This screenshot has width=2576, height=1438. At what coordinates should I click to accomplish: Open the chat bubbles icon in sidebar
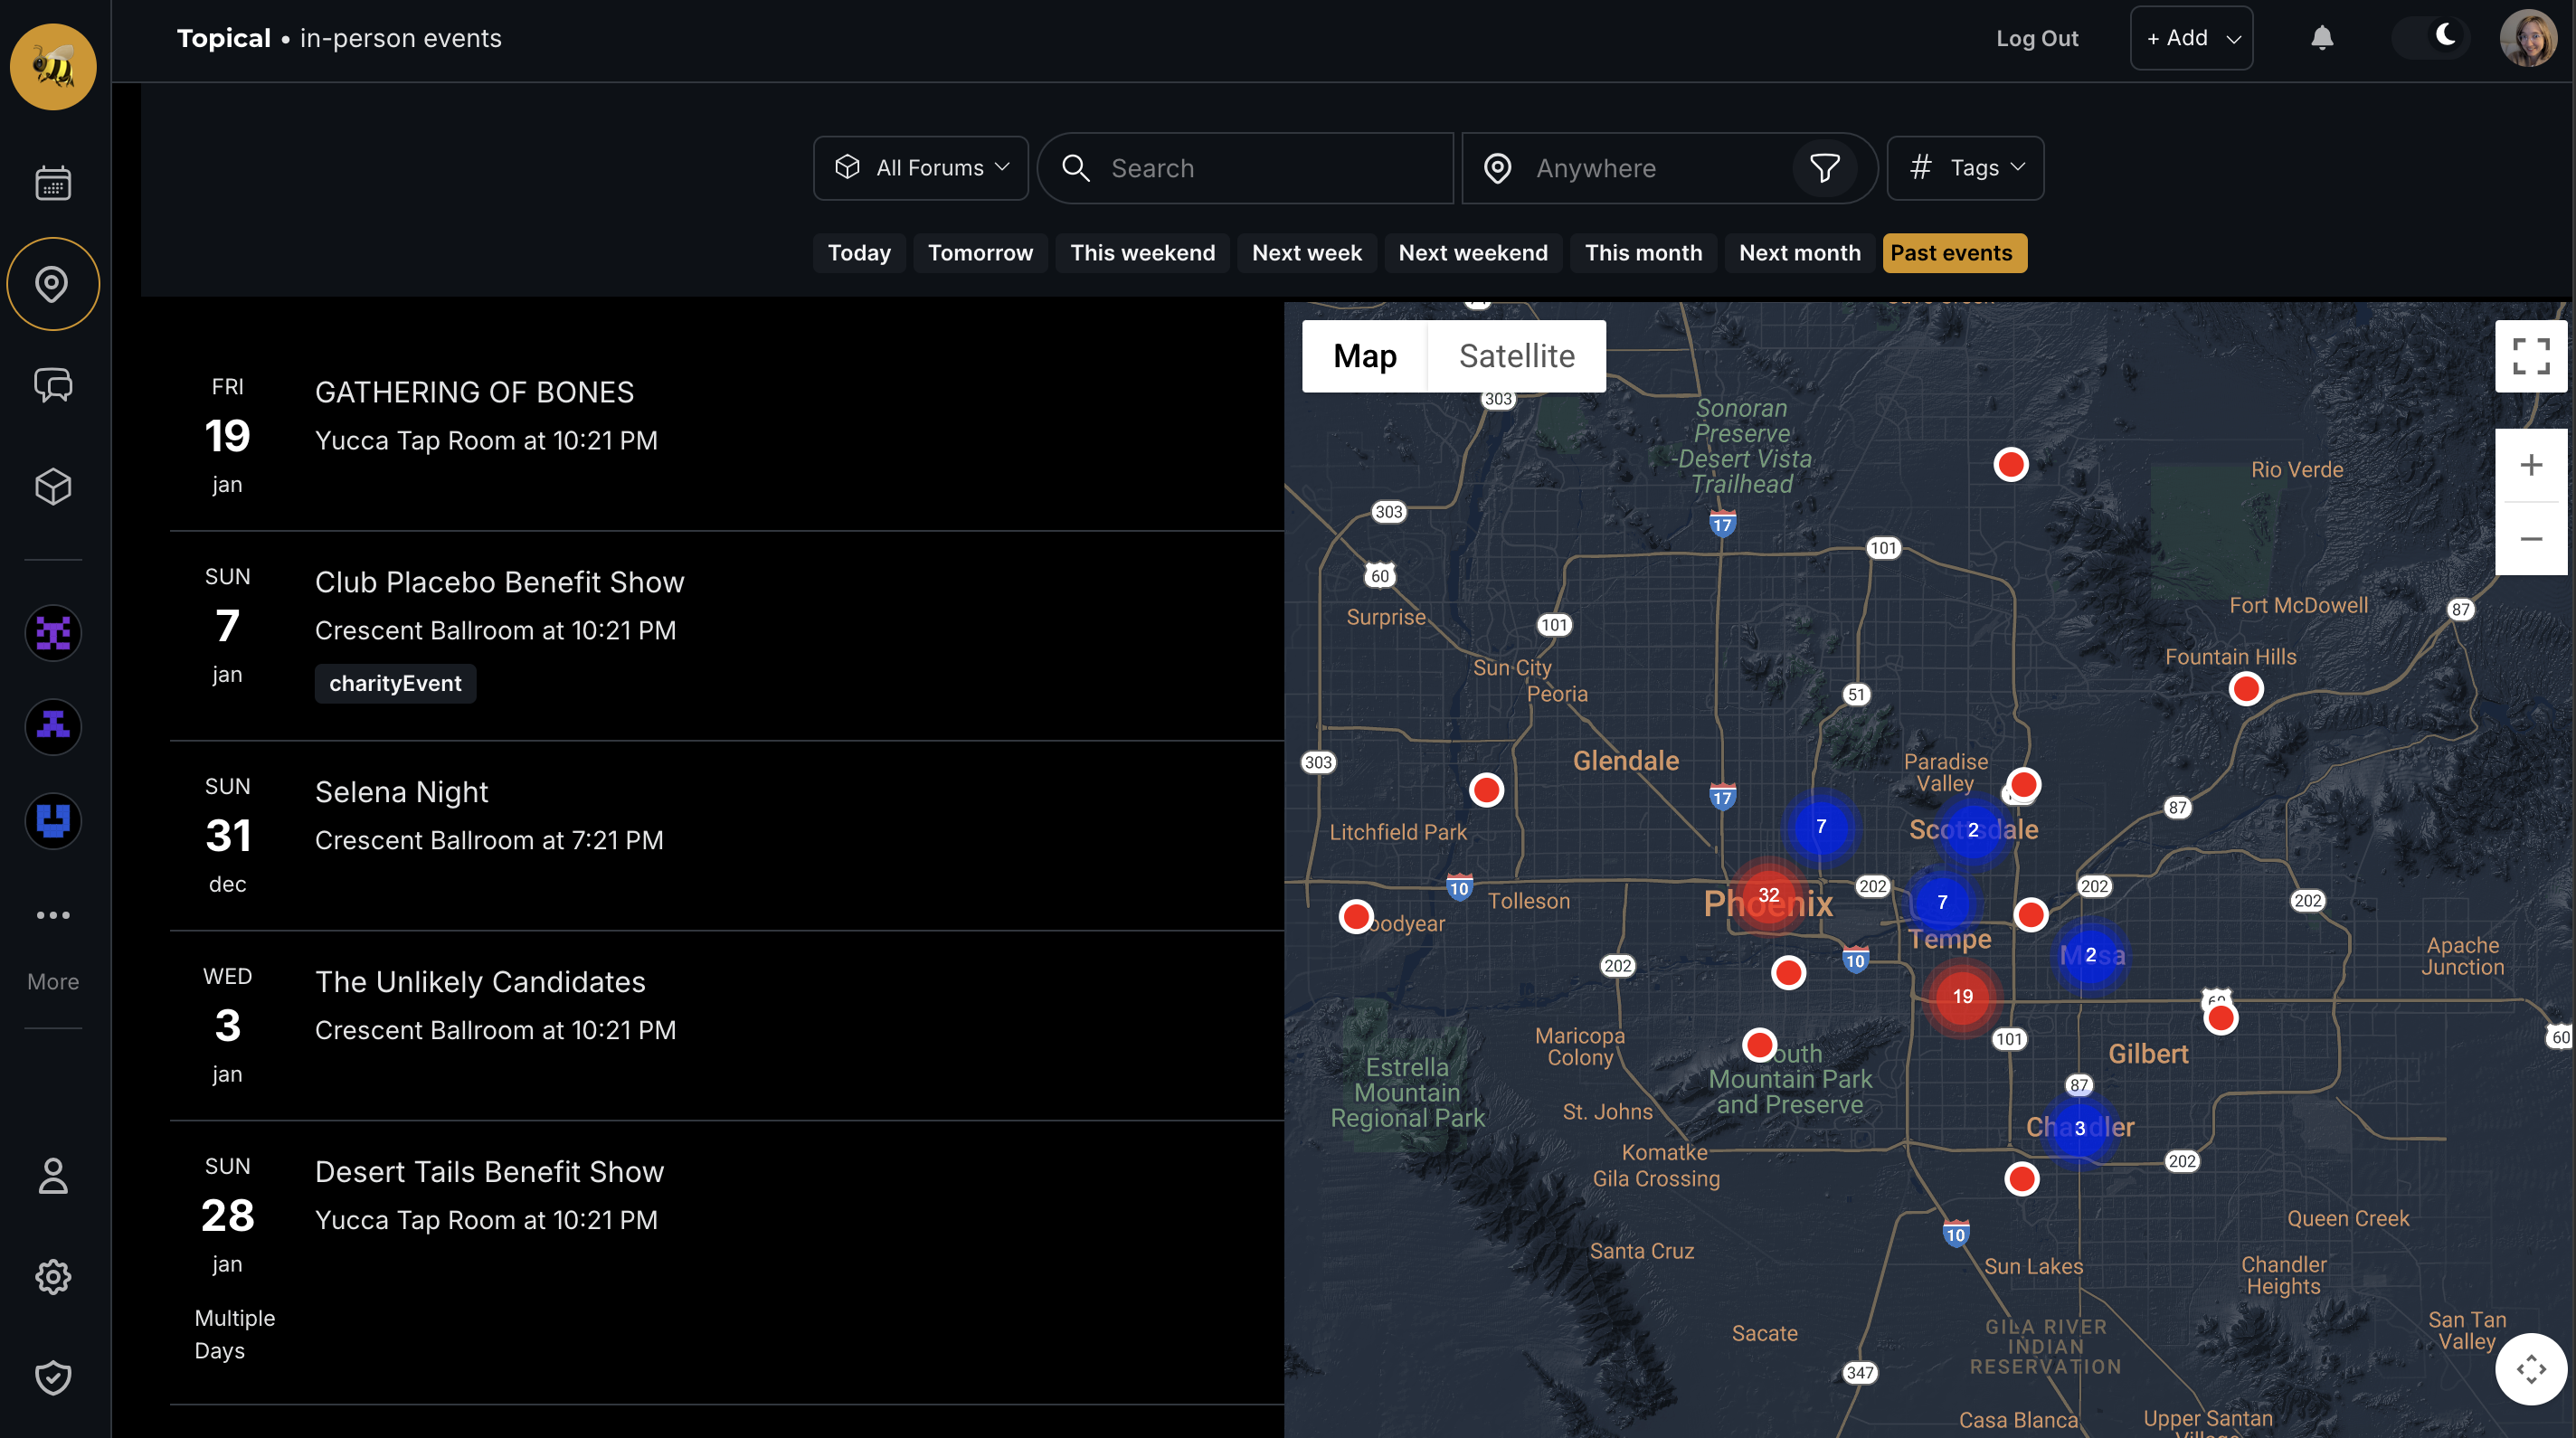pyautogui.click(x=53, y=385)
